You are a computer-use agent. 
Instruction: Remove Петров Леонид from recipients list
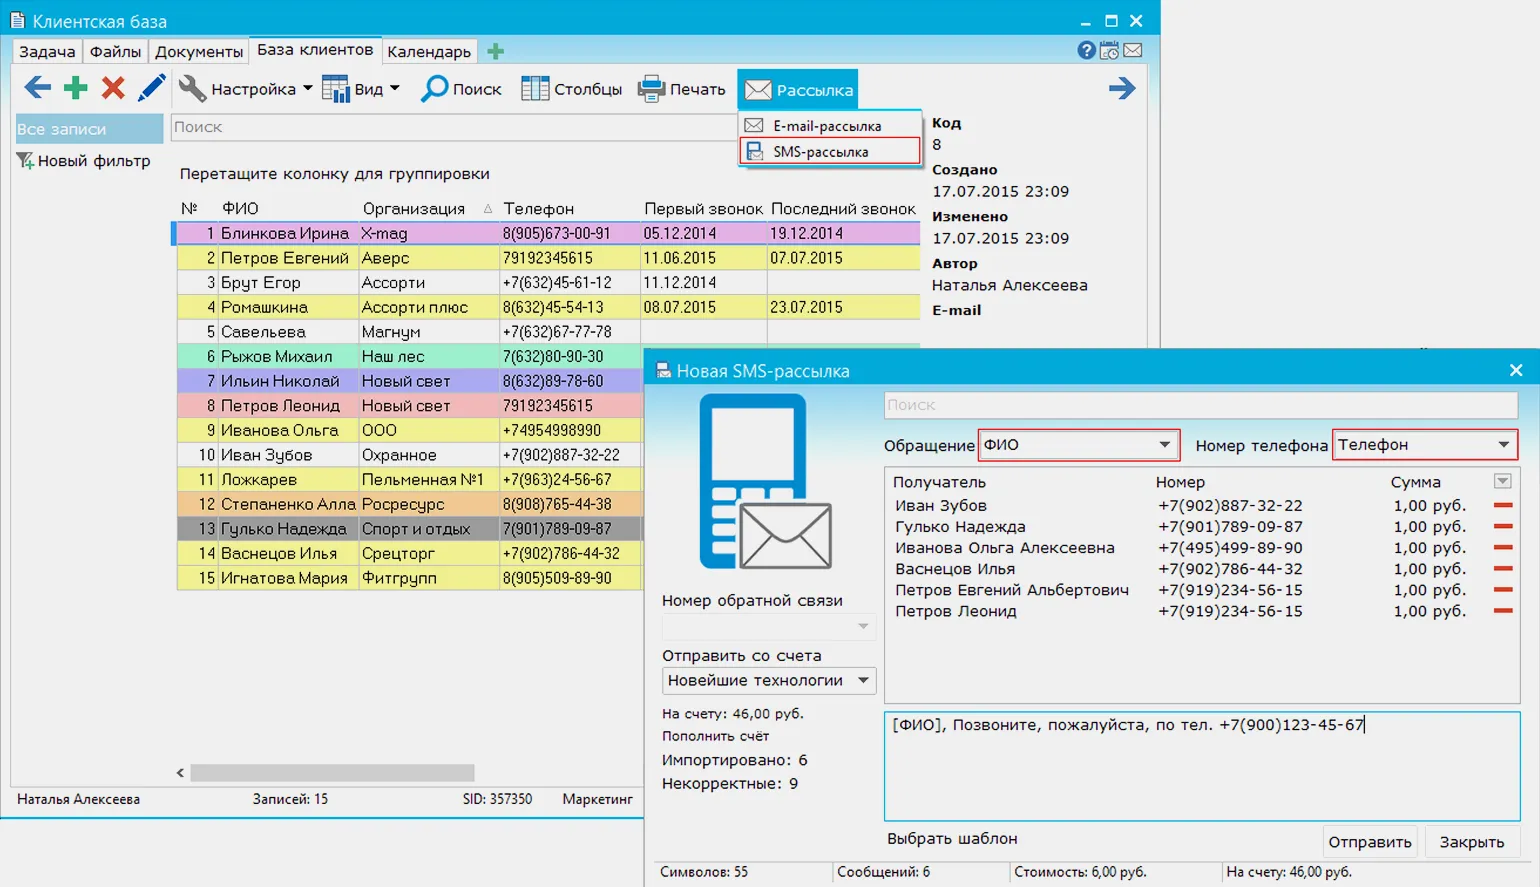tap(1502, 611)
